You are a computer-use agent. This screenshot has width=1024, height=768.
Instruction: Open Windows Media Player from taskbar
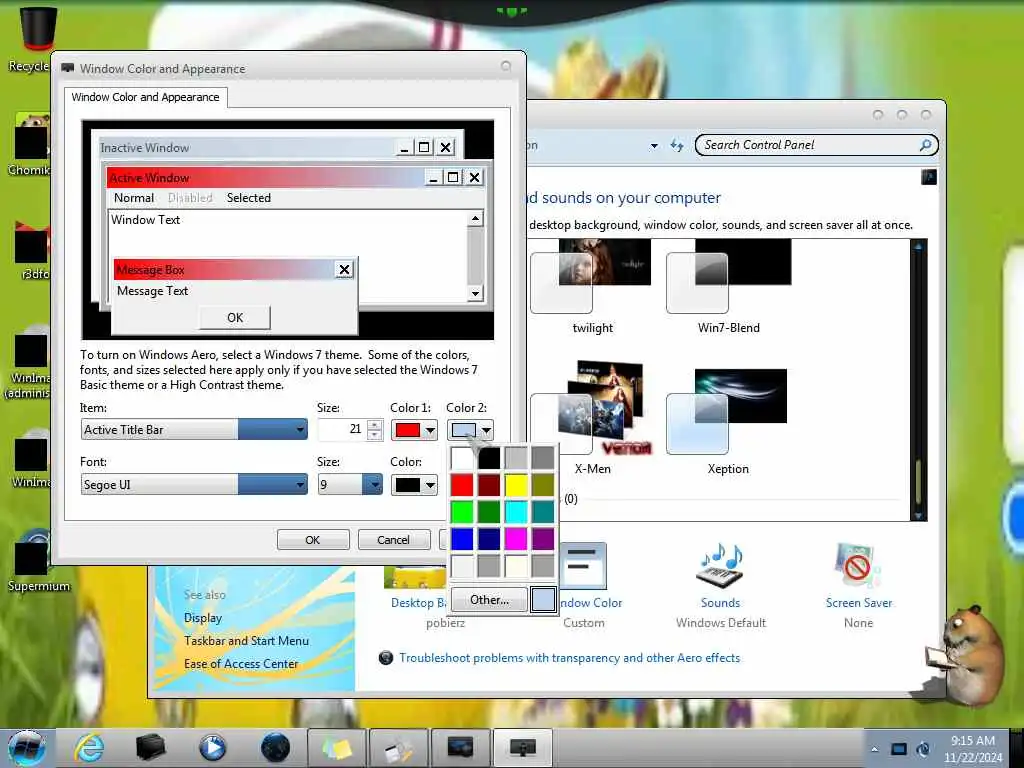tap(212, 748)
